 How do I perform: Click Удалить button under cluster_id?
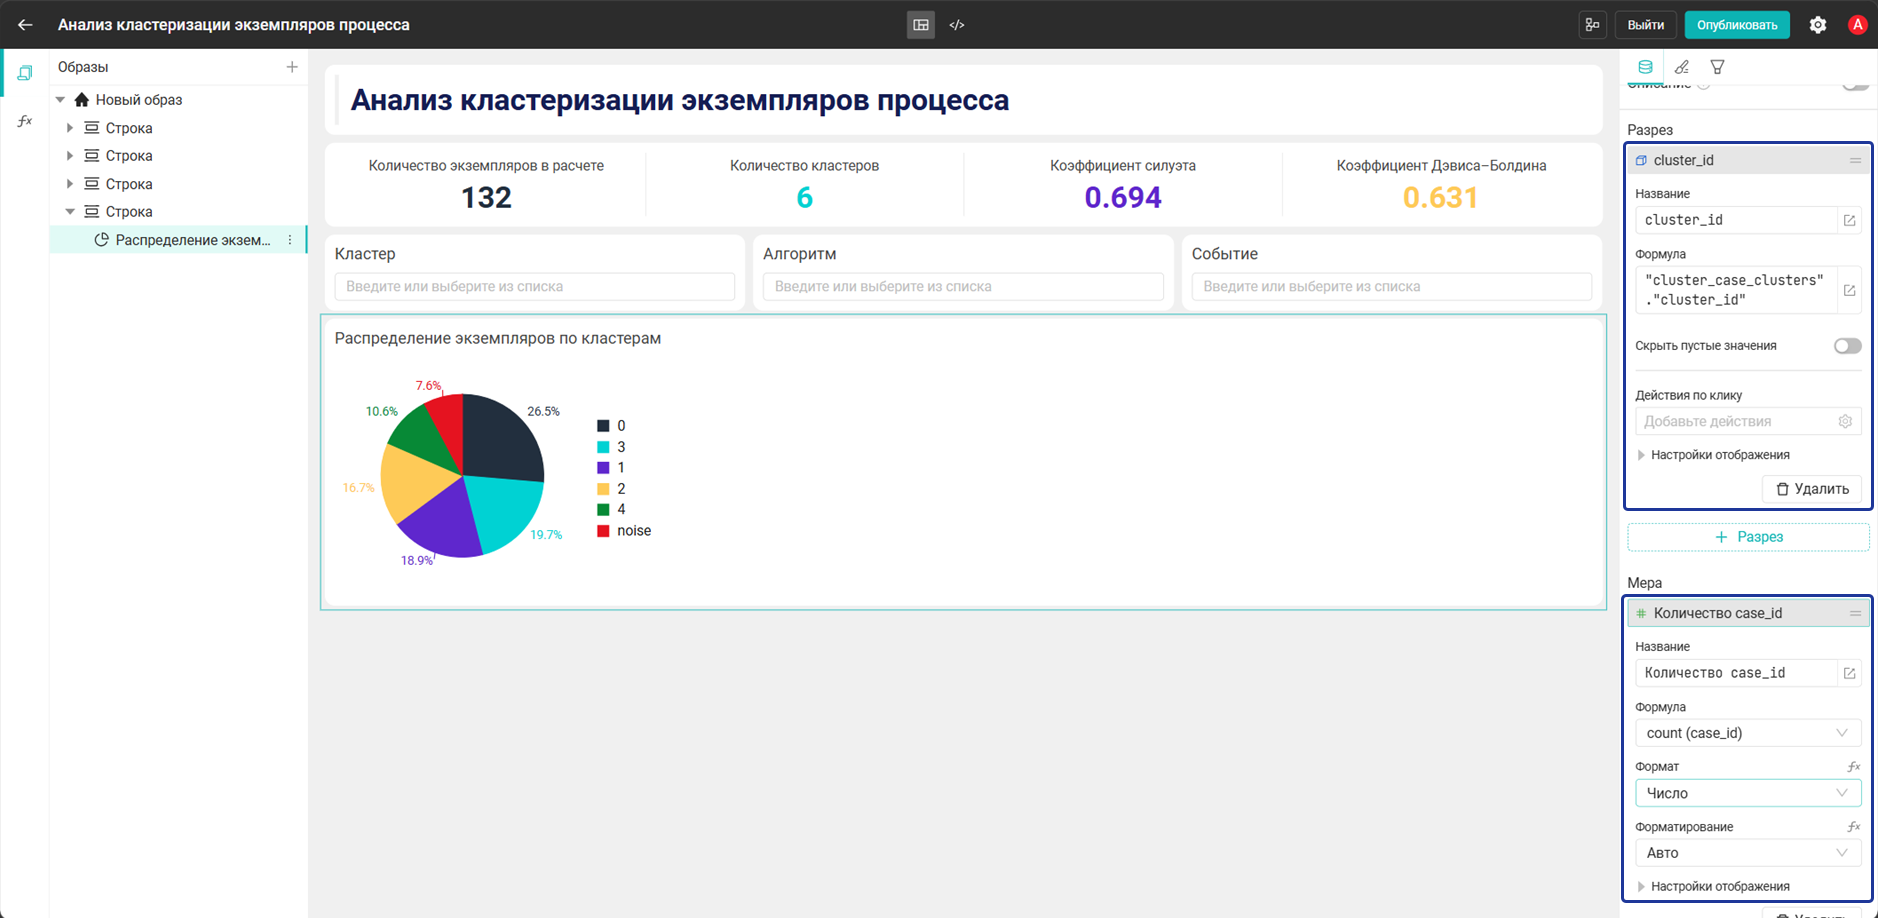(1811, 489)
